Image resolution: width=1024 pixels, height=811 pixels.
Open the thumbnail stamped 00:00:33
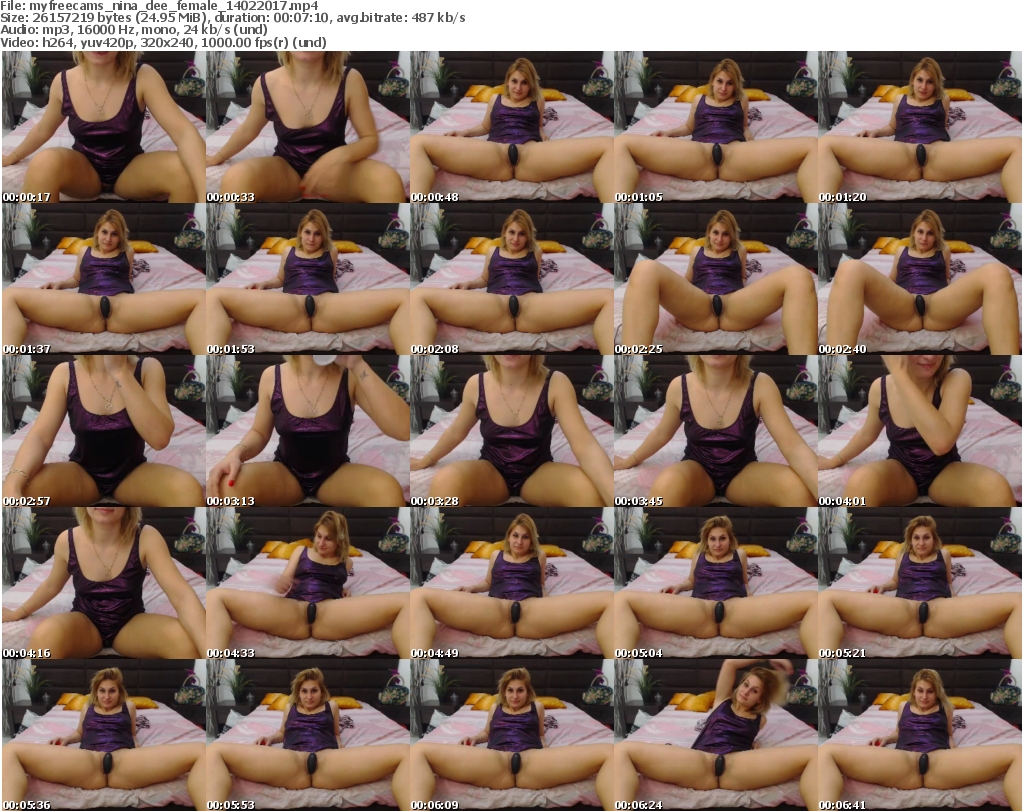pyautogui.click(x=308, y=127)
